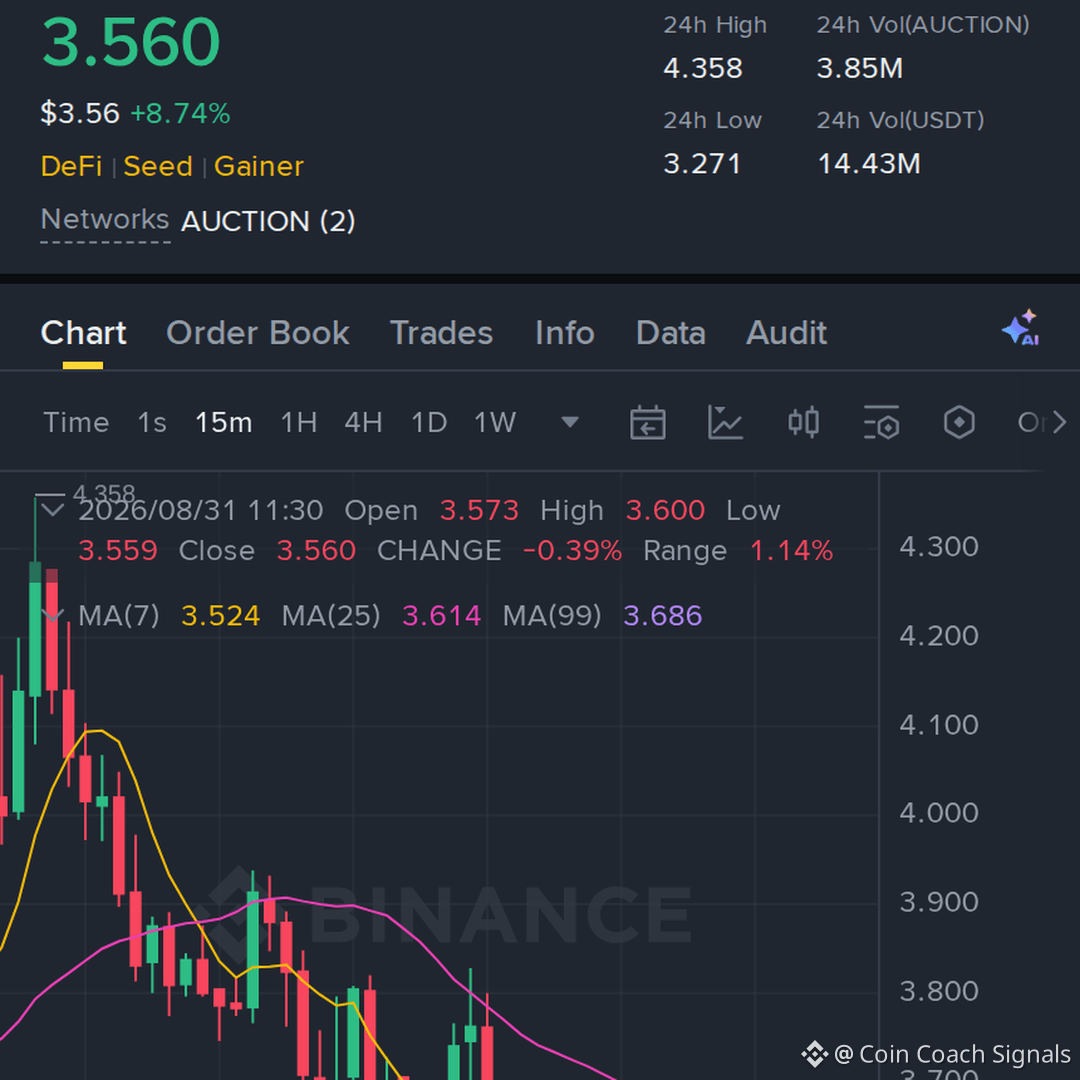
Task: Switch to the Order Book tab
Action: [258, 333]
